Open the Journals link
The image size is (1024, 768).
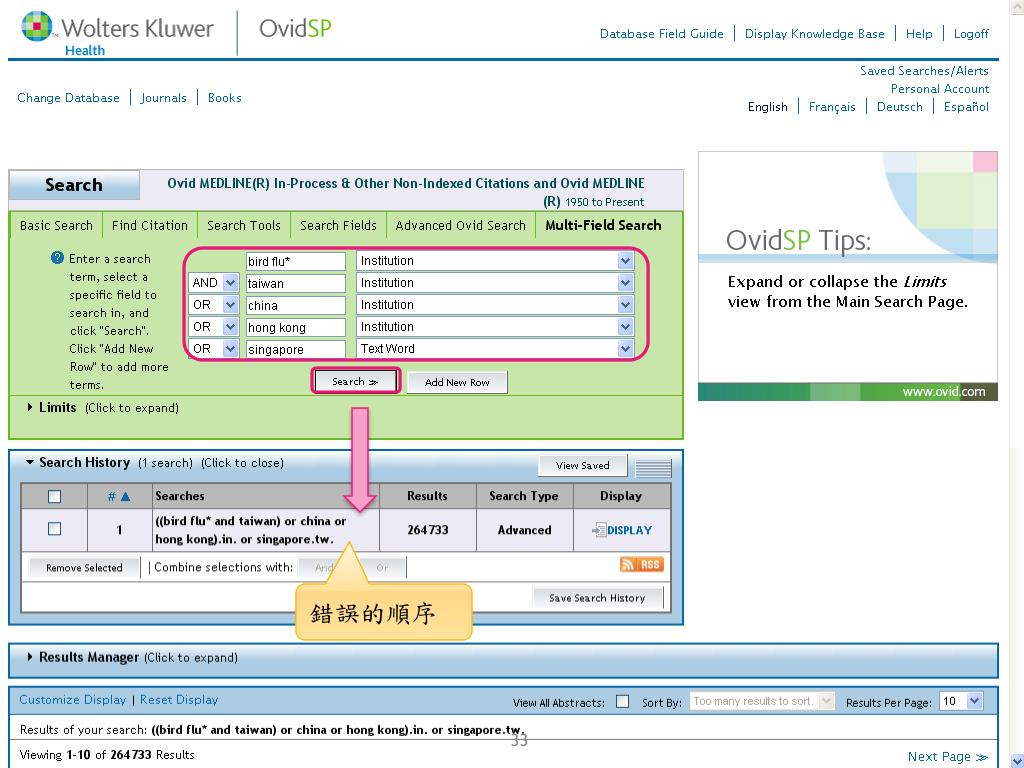(x=163, y=98)
